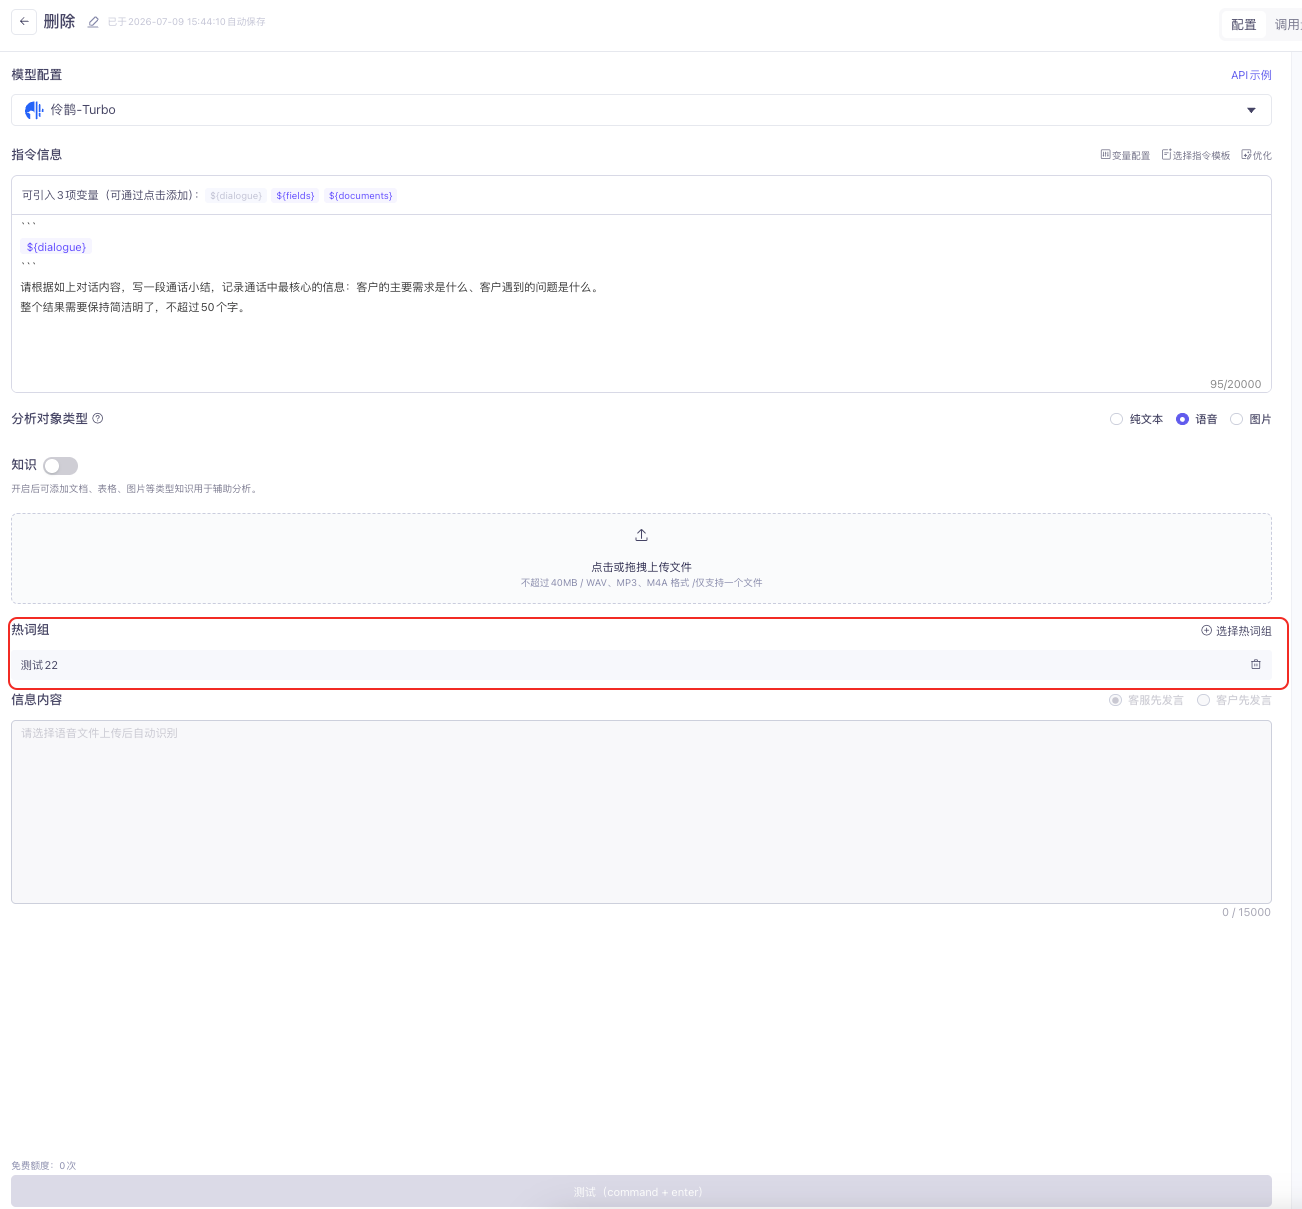Choose 客户先发言 radio option

[1203, 700]
